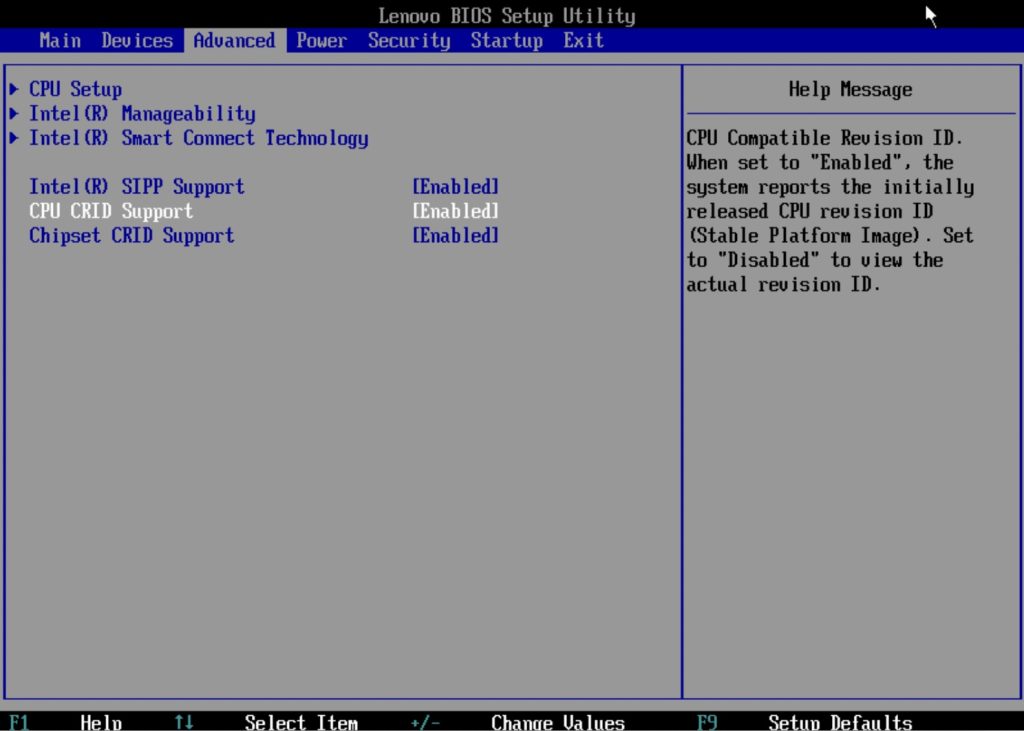Expand the CPU Setup submenu arrow
This screenshot has width=1024, height=731.
[x=14, y=89]
